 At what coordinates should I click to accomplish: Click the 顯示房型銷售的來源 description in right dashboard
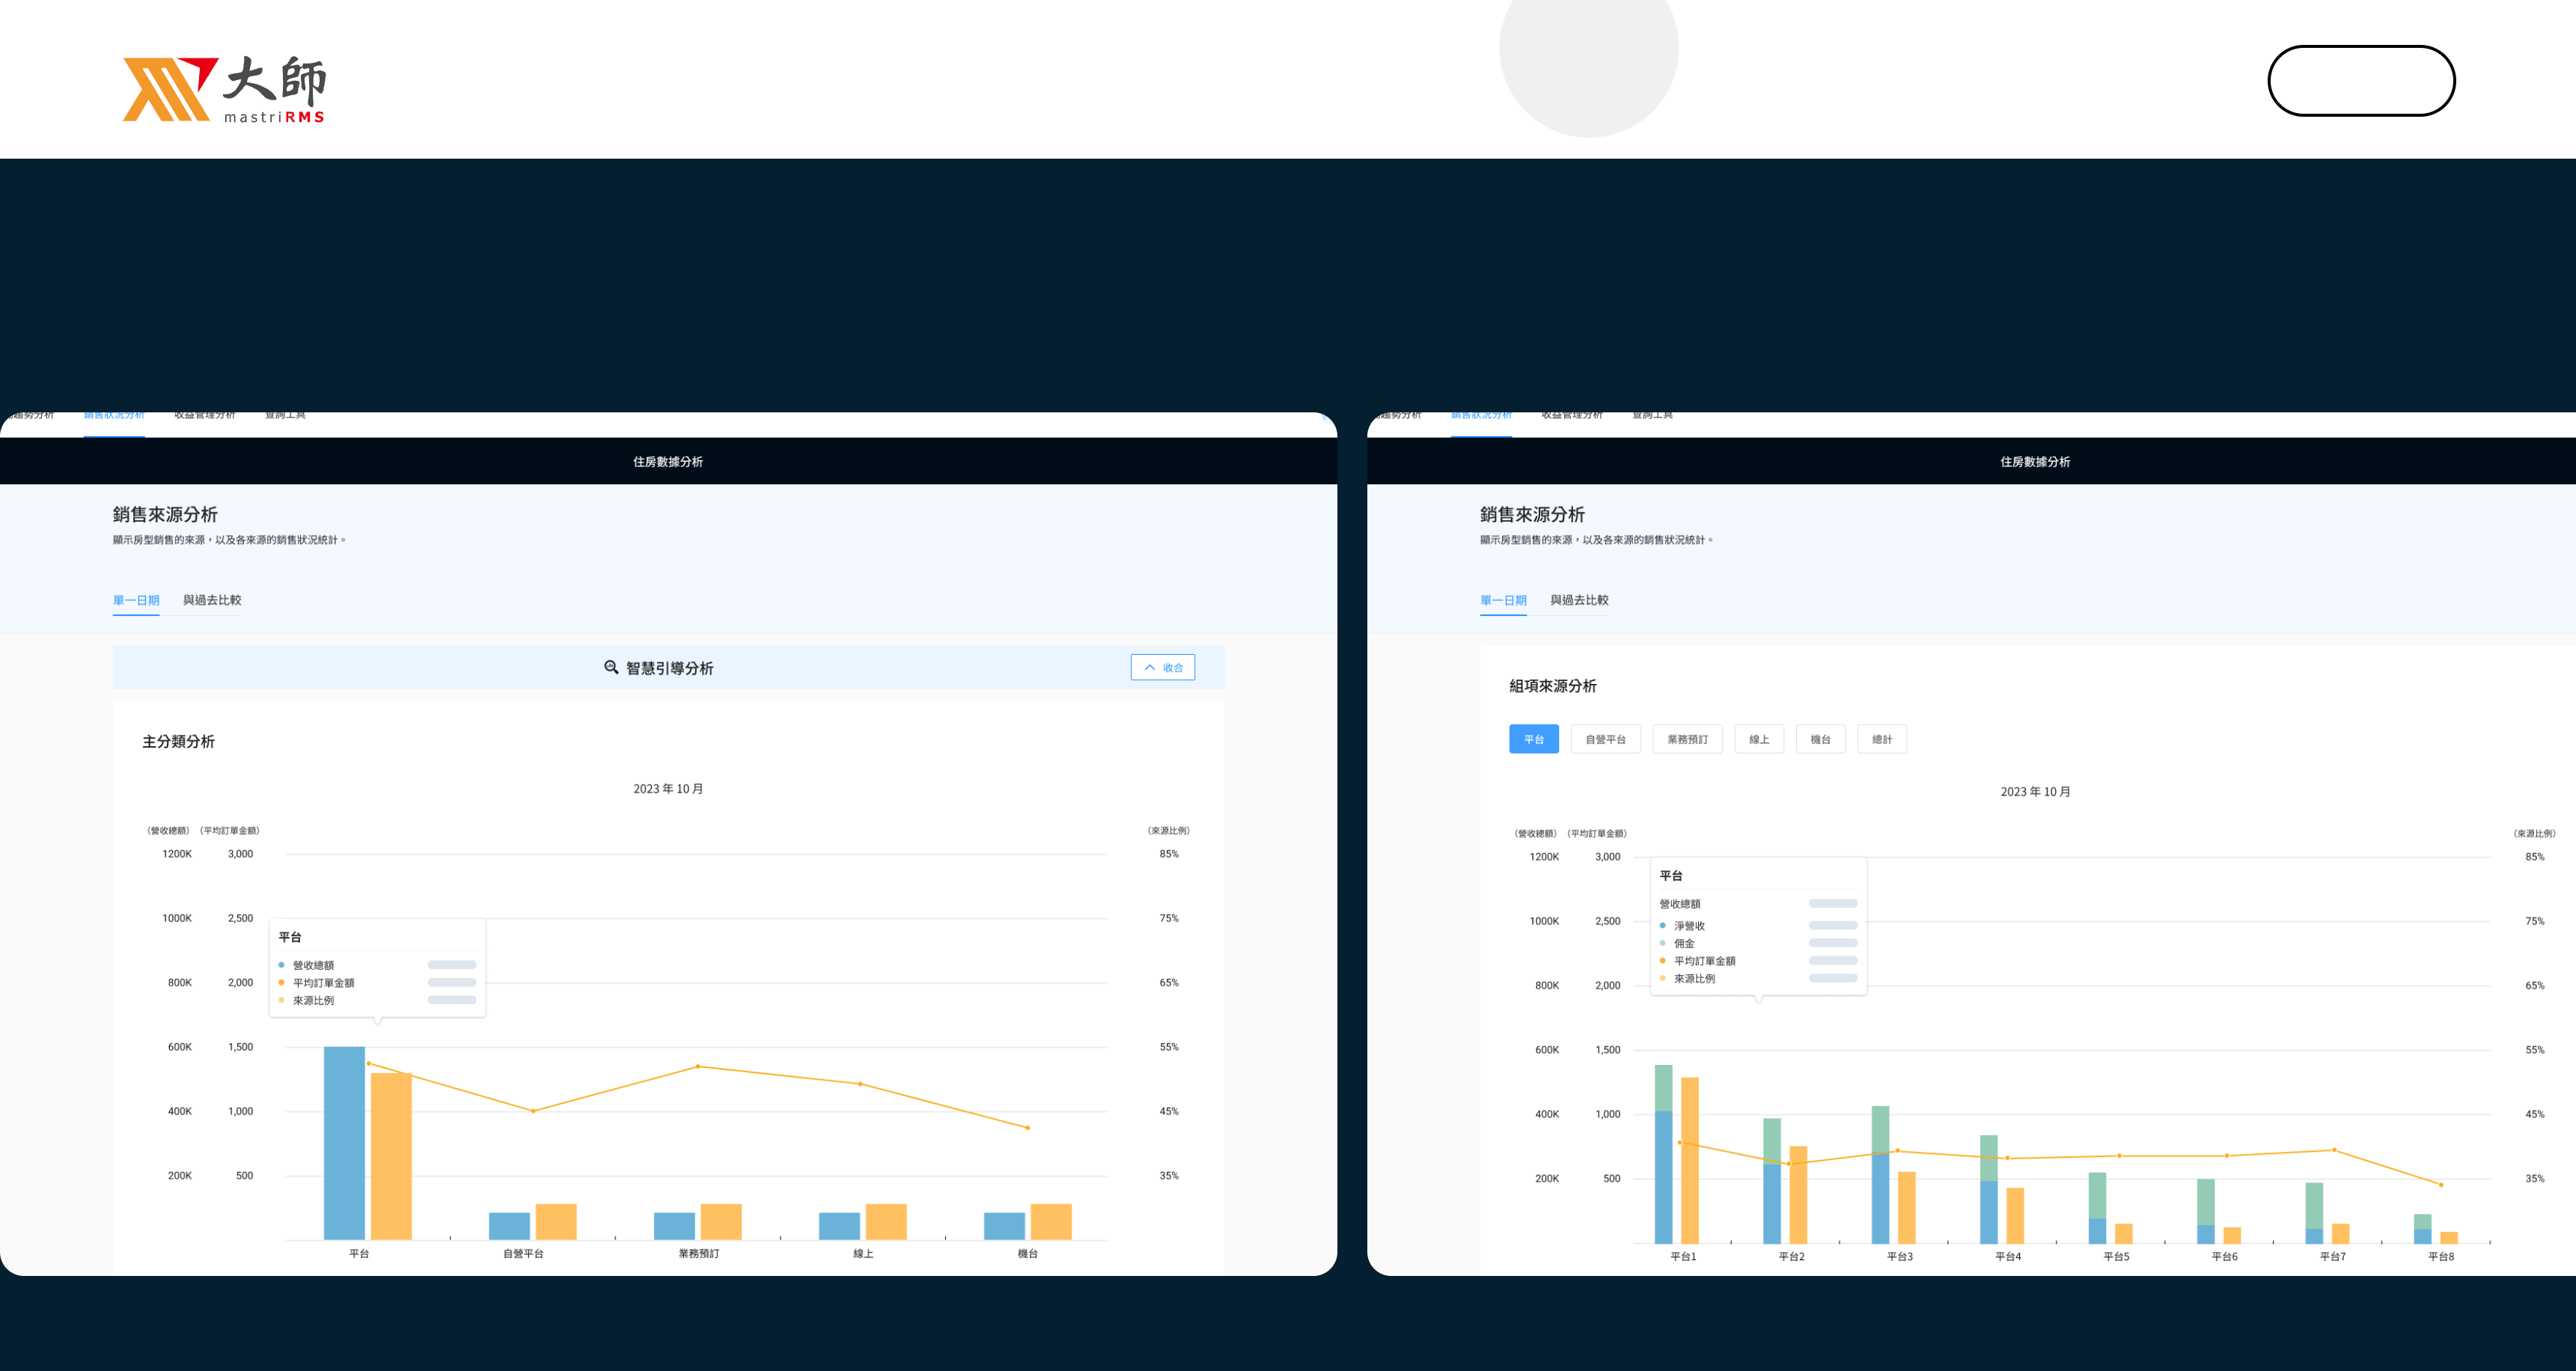(x=1596, y=540)
